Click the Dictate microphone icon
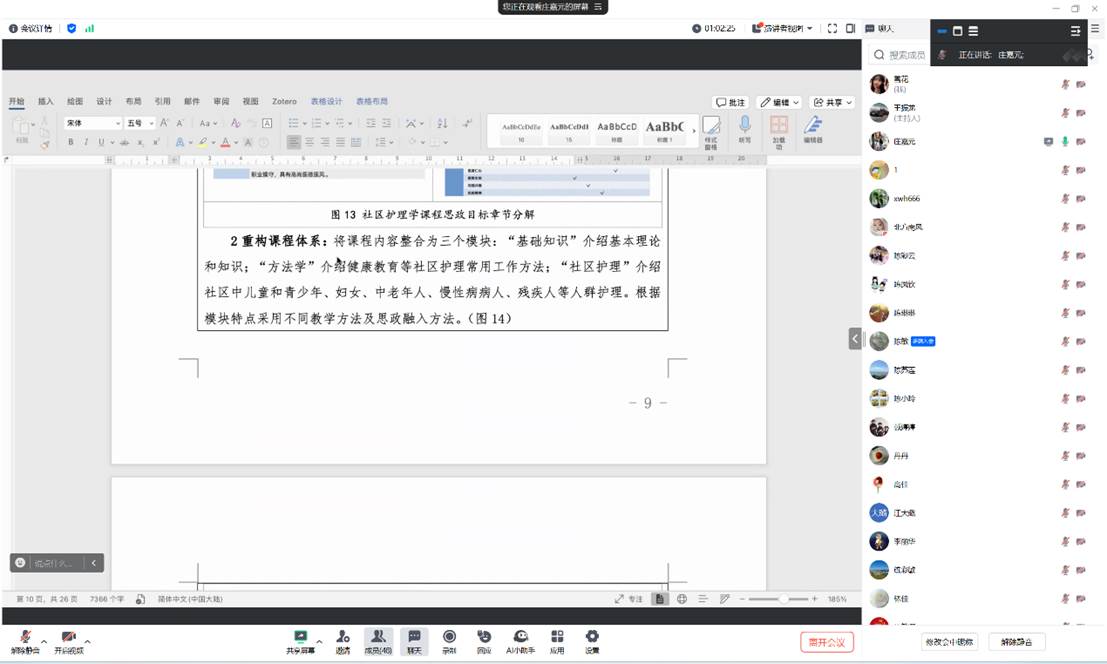 744,130
